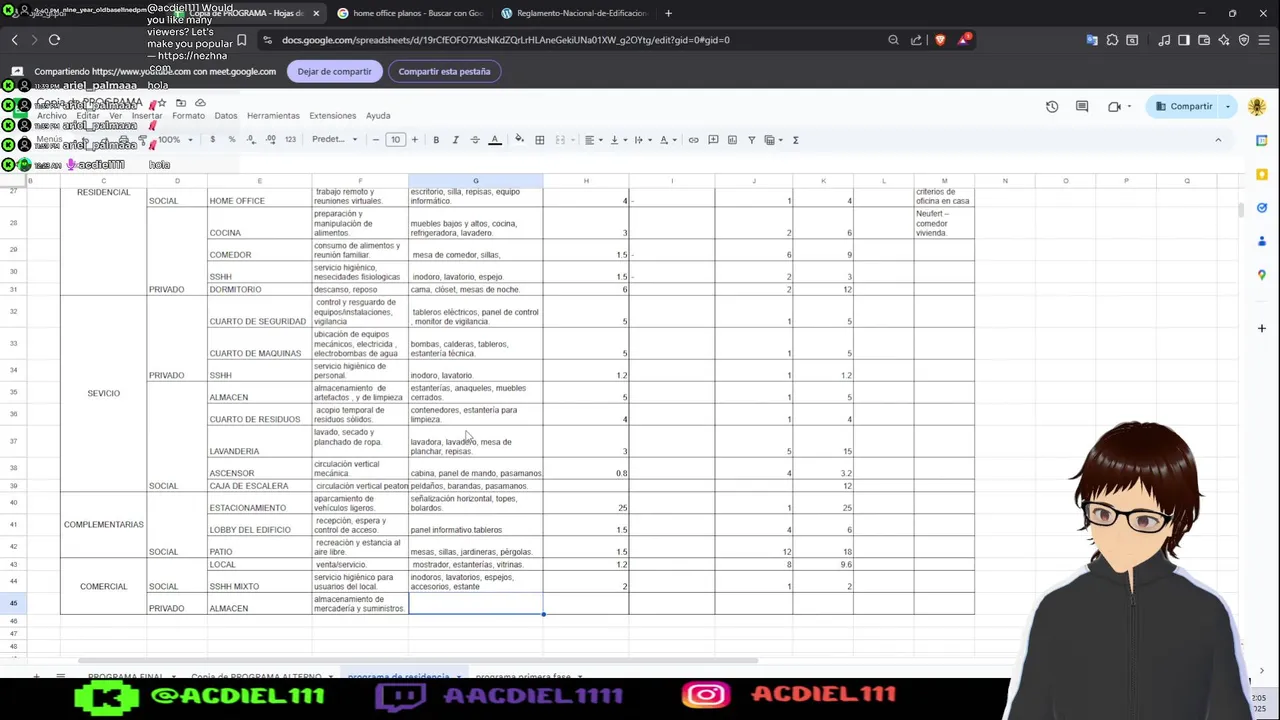Start a Meet call with the camera icon
1280x720 pixels.
click(1115, 106)
